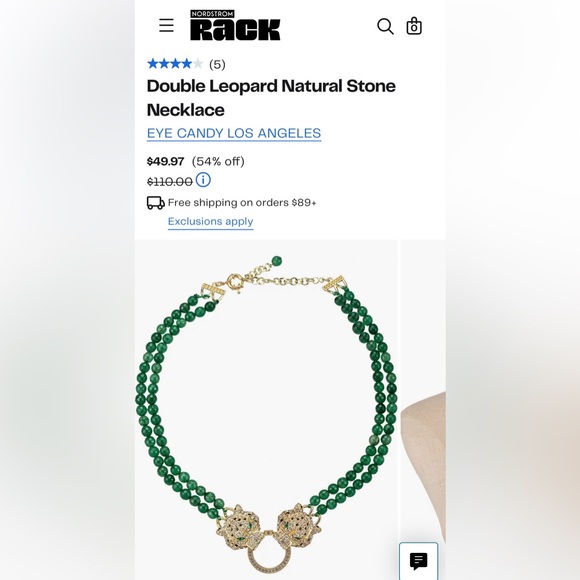Click the price info circle icon
Screen dimensions: 580x580
click(203, 180)
